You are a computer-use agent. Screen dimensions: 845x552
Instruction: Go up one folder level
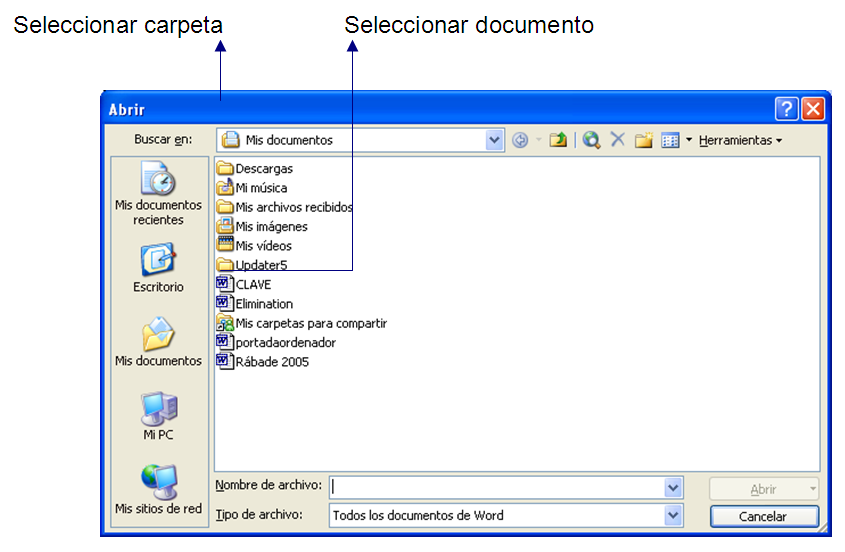(558, 141)
